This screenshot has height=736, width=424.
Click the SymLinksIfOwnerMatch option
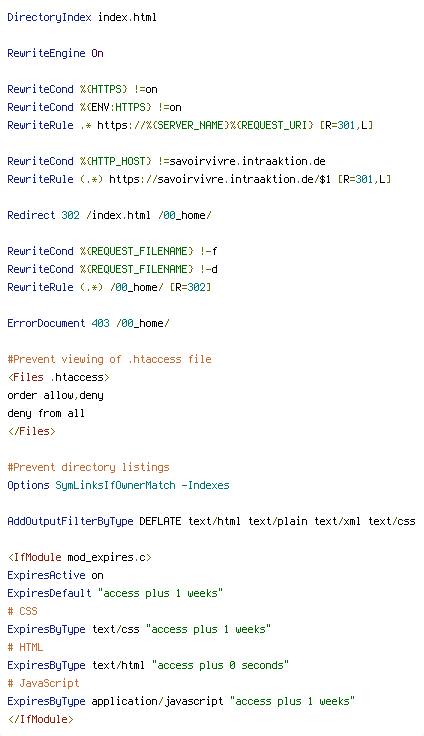tap(116, 485)
